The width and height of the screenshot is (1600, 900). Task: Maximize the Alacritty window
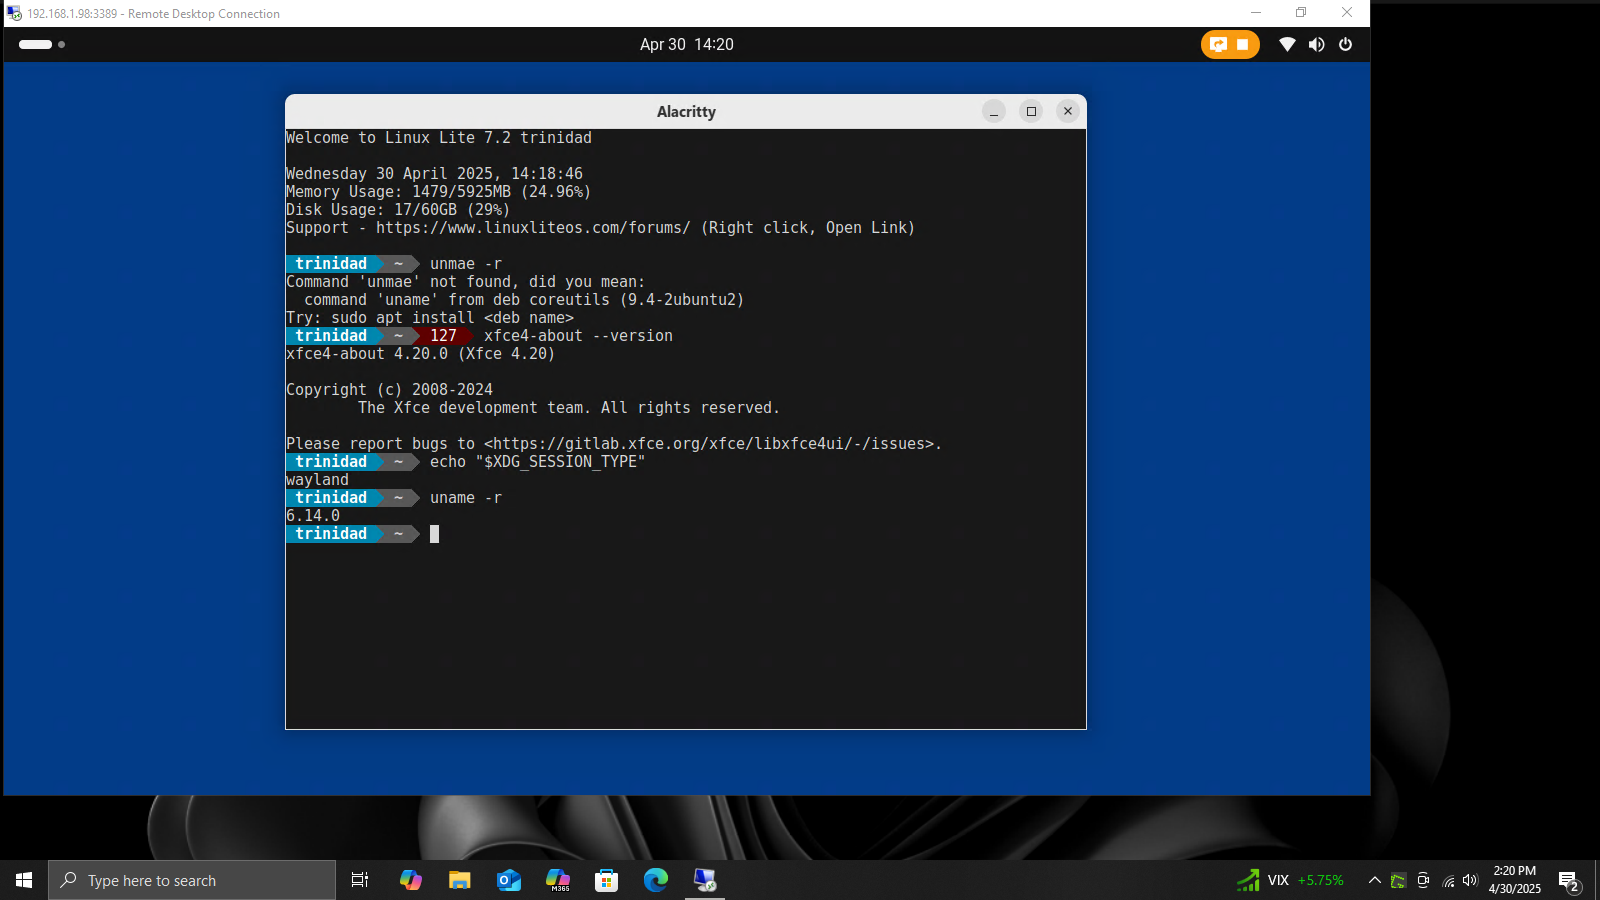point(1031,111)
